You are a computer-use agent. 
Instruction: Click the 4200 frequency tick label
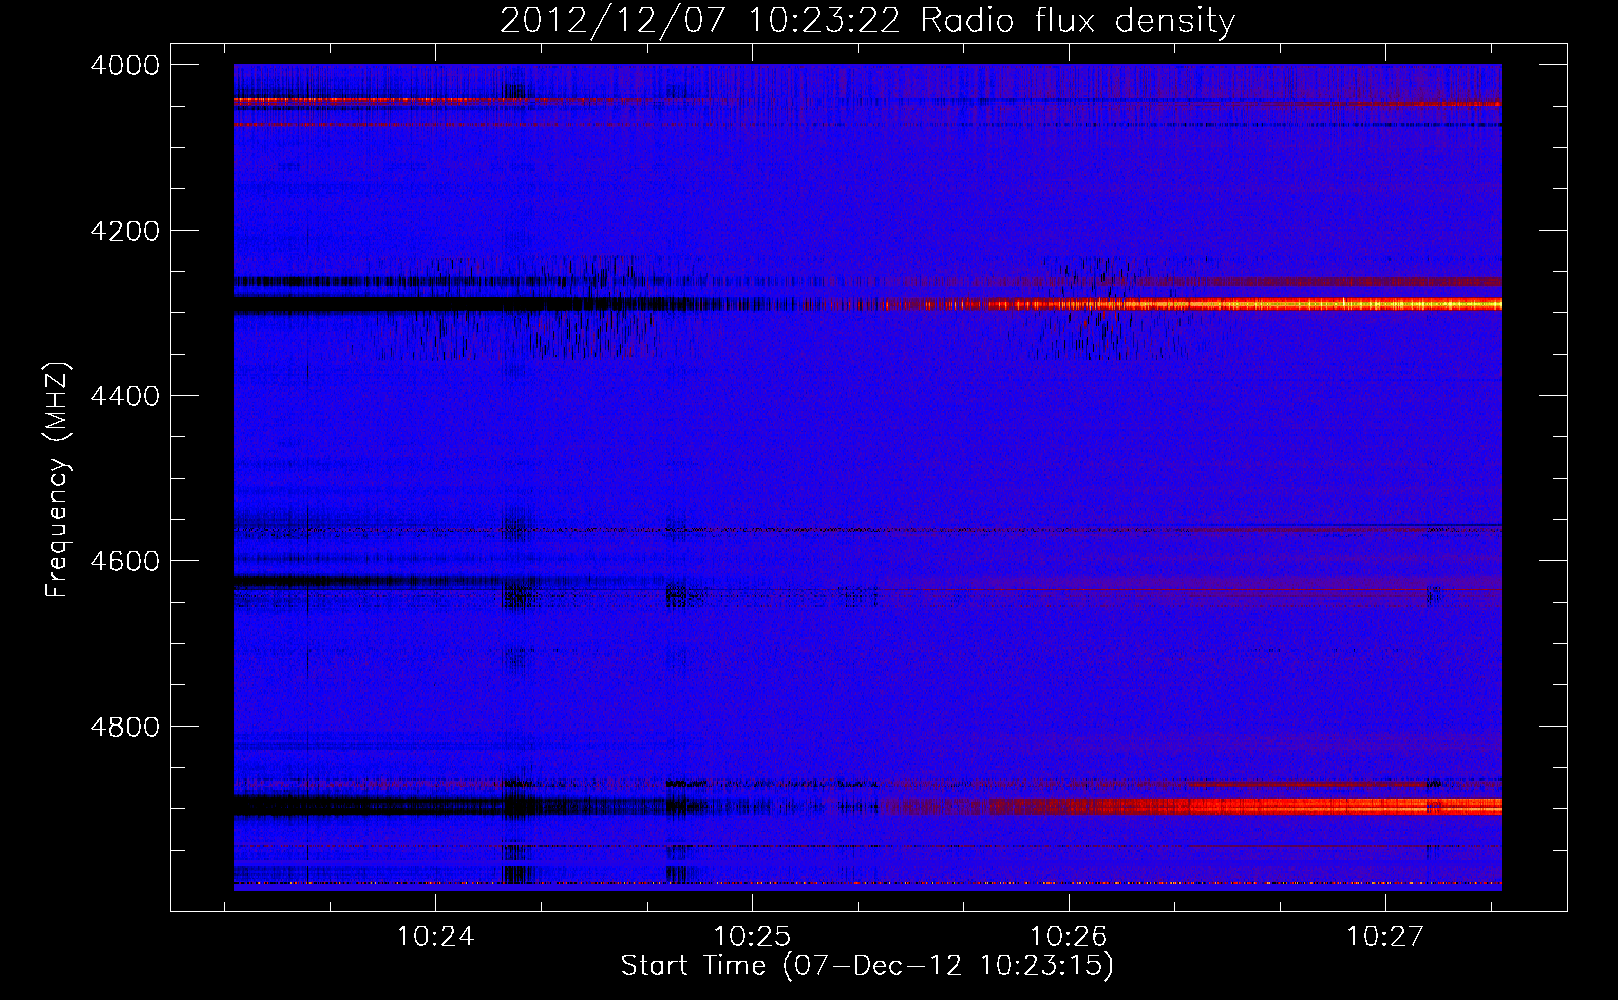[124, 231]
